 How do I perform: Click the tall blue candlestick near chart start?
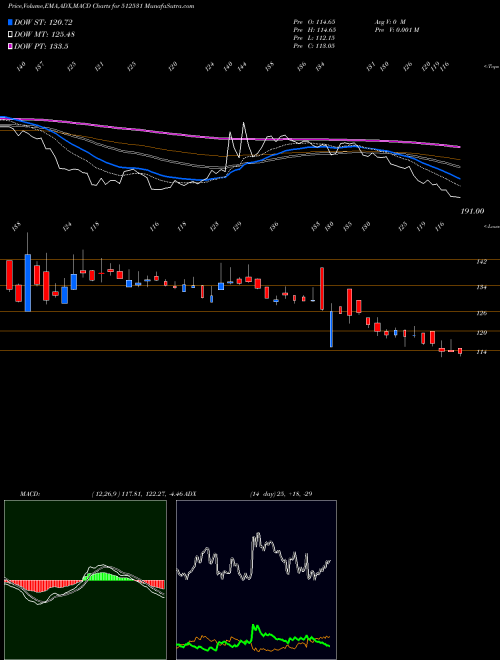point(28,282)
